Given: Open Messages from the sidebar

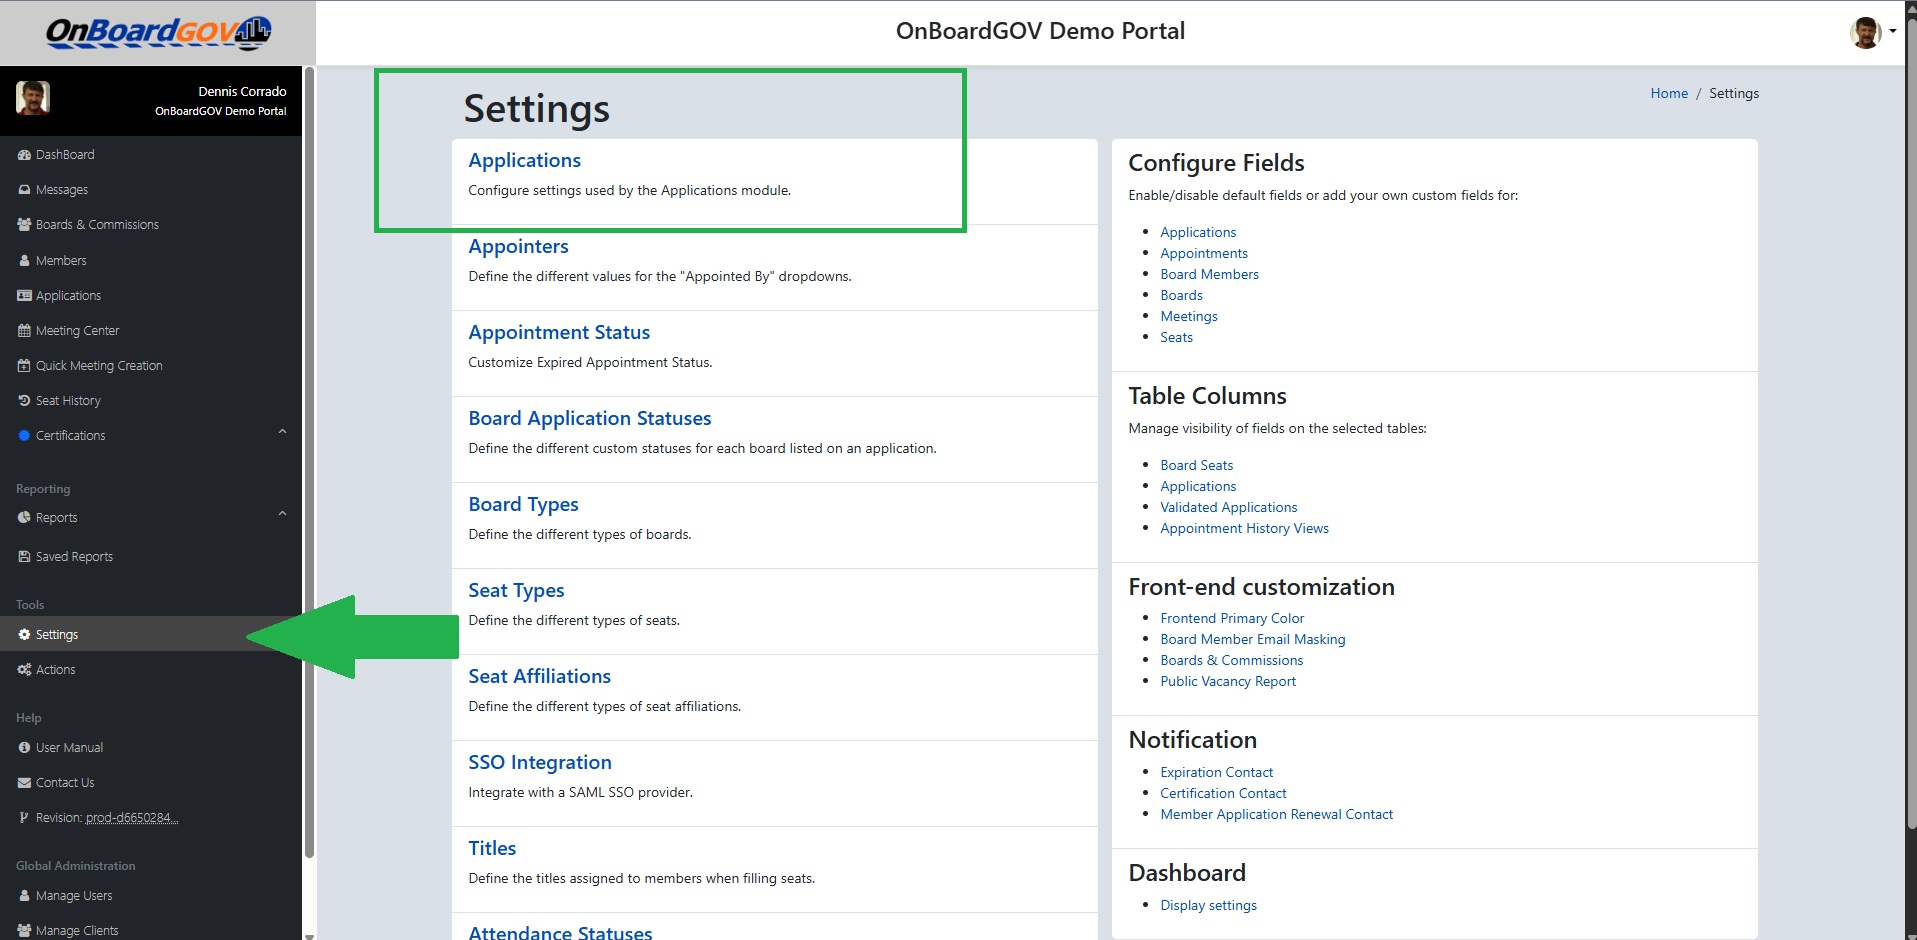Looking at the screenshot, I should [x=62, y=190].
